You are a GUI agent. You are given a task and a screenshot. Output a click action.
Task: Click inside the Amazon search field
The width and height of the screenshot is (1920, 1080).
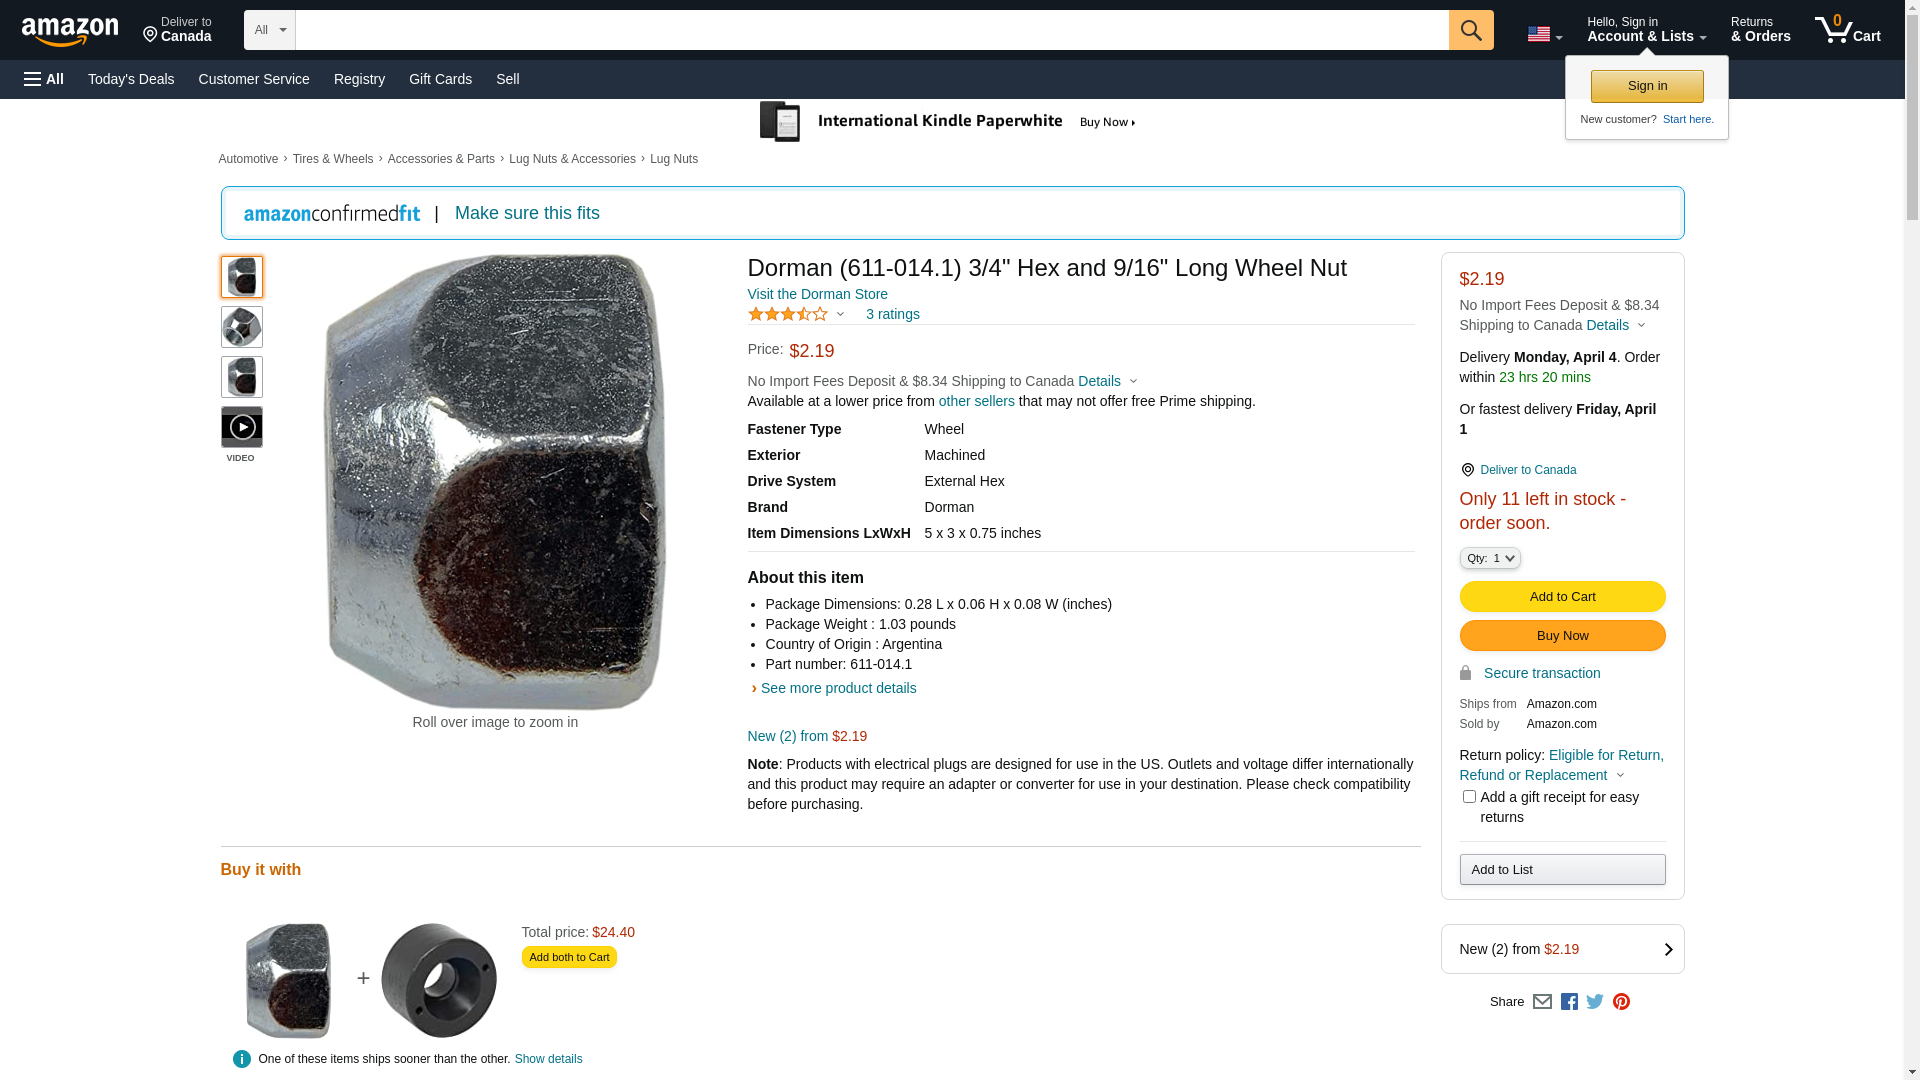pos(871,30)
